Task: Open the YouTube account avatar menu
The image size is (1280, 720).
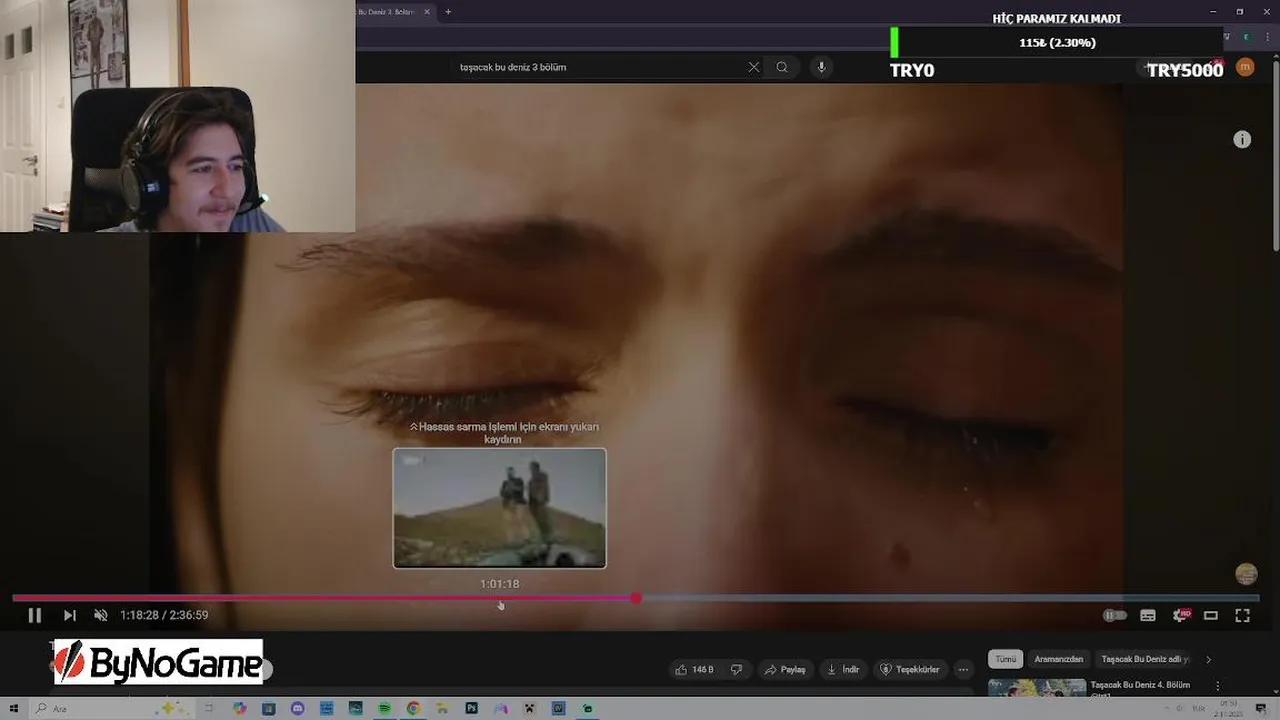Action: click(x=1245, y=67)
